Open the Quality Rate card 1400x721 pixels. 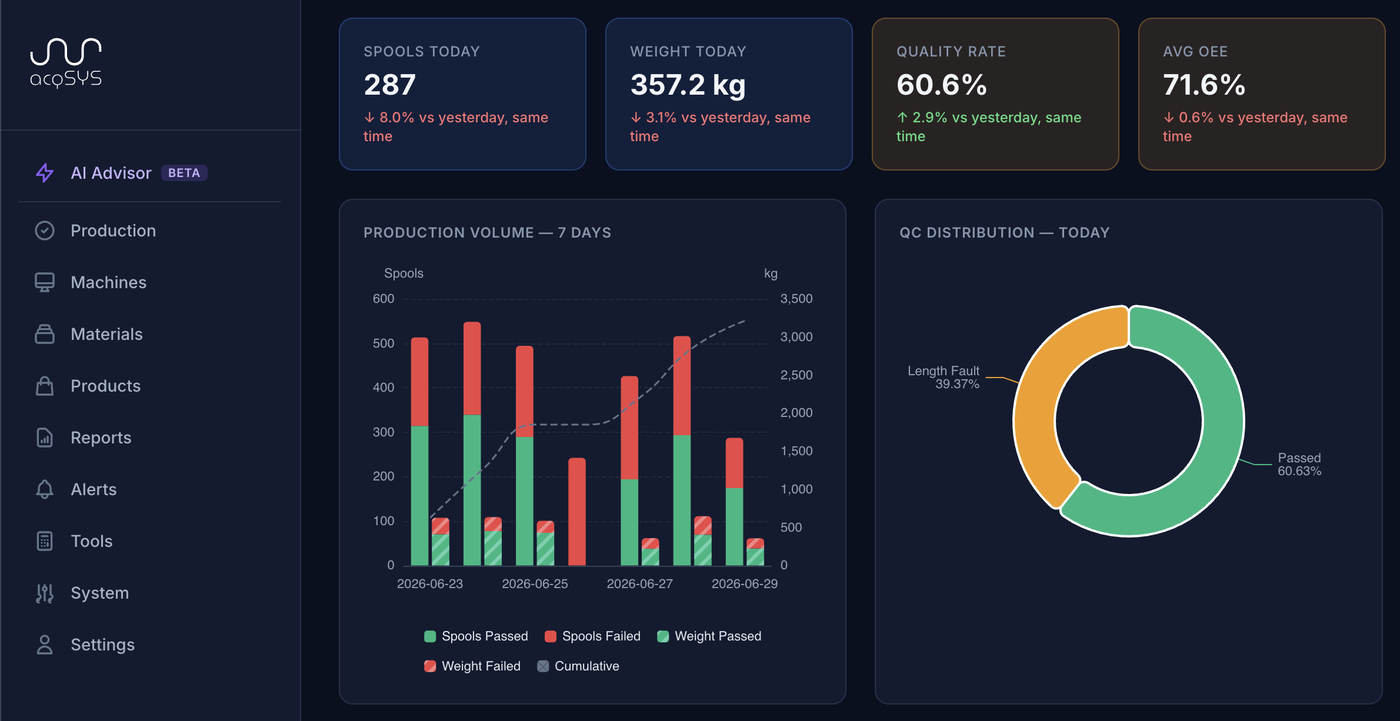[995, 94]
